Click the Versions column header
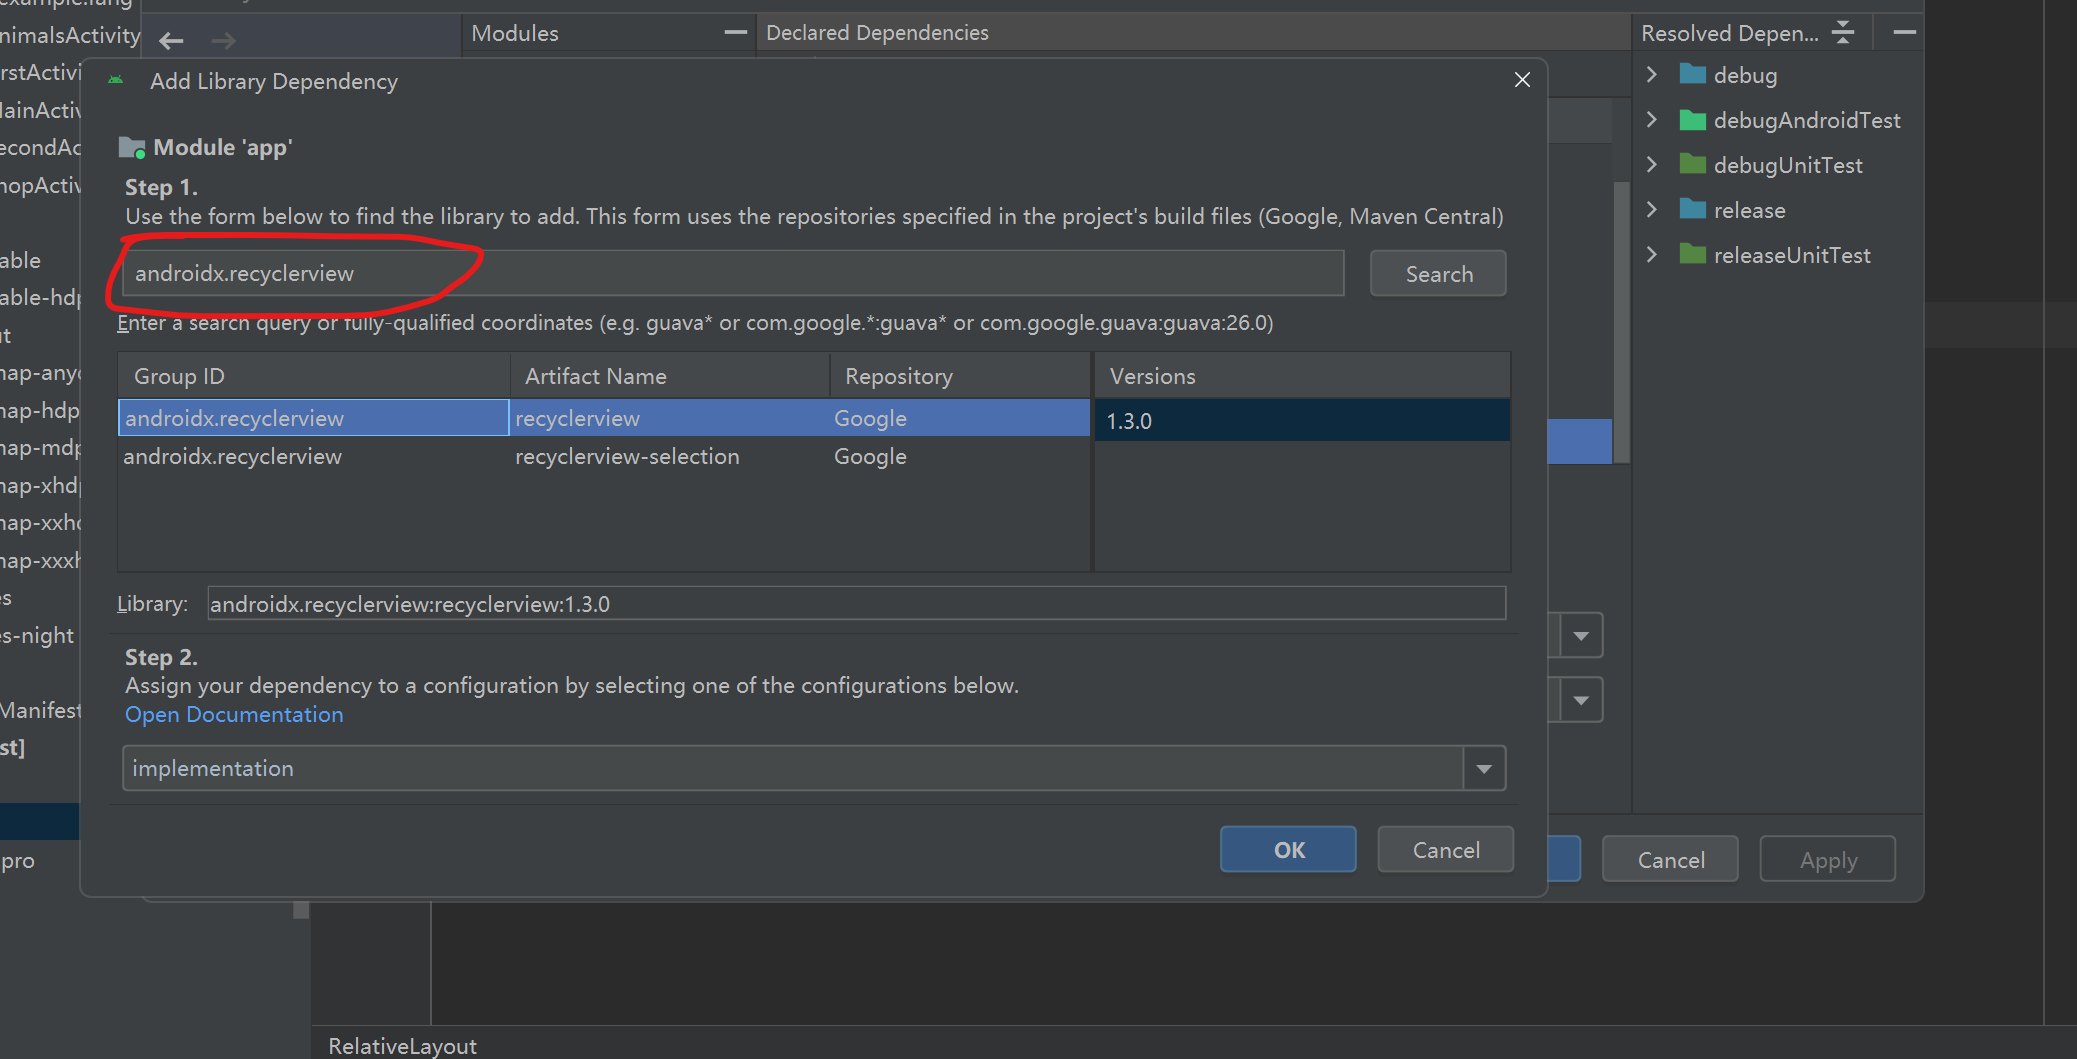The height and width of the screenshot is (1059, 2077). (x=1302, y=376)
